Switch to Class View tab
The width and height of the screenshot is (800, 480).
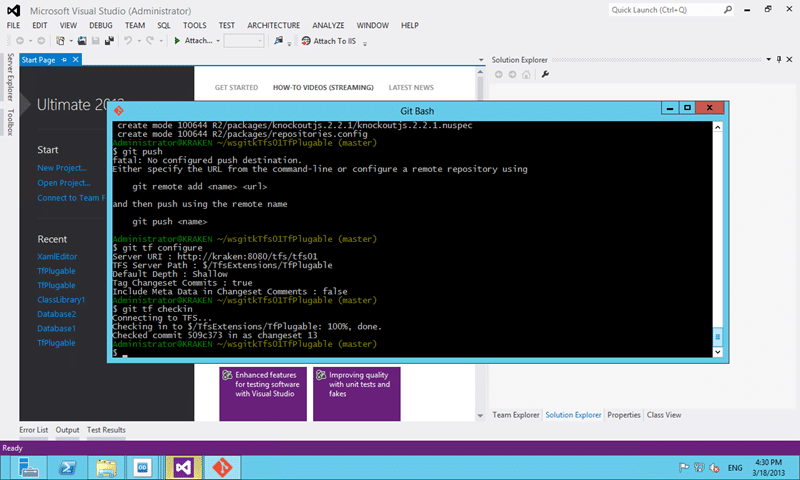[664, 415]
